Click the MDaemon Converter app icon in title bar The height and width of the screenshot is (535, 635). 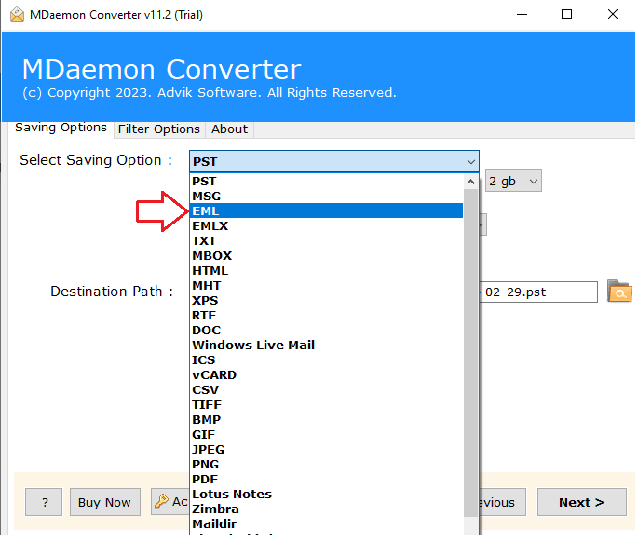17,15
